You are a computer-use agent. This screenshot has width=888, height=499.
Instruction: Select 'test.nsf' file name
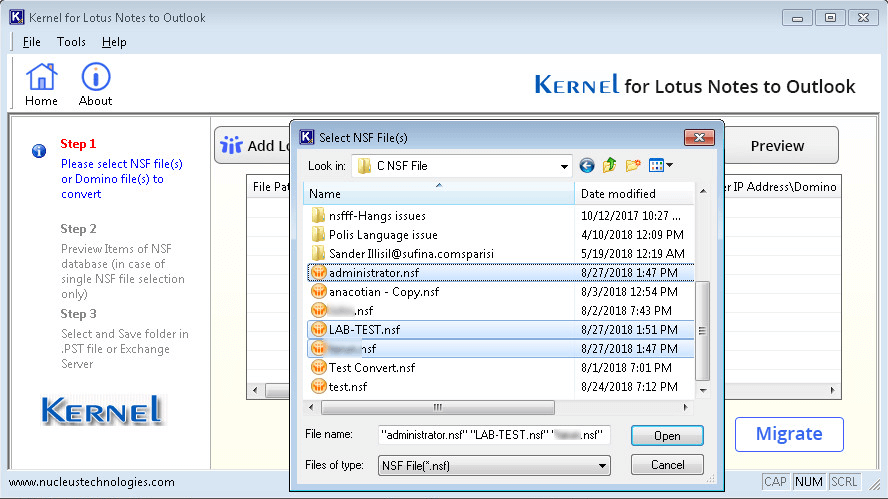click(348, 387)
